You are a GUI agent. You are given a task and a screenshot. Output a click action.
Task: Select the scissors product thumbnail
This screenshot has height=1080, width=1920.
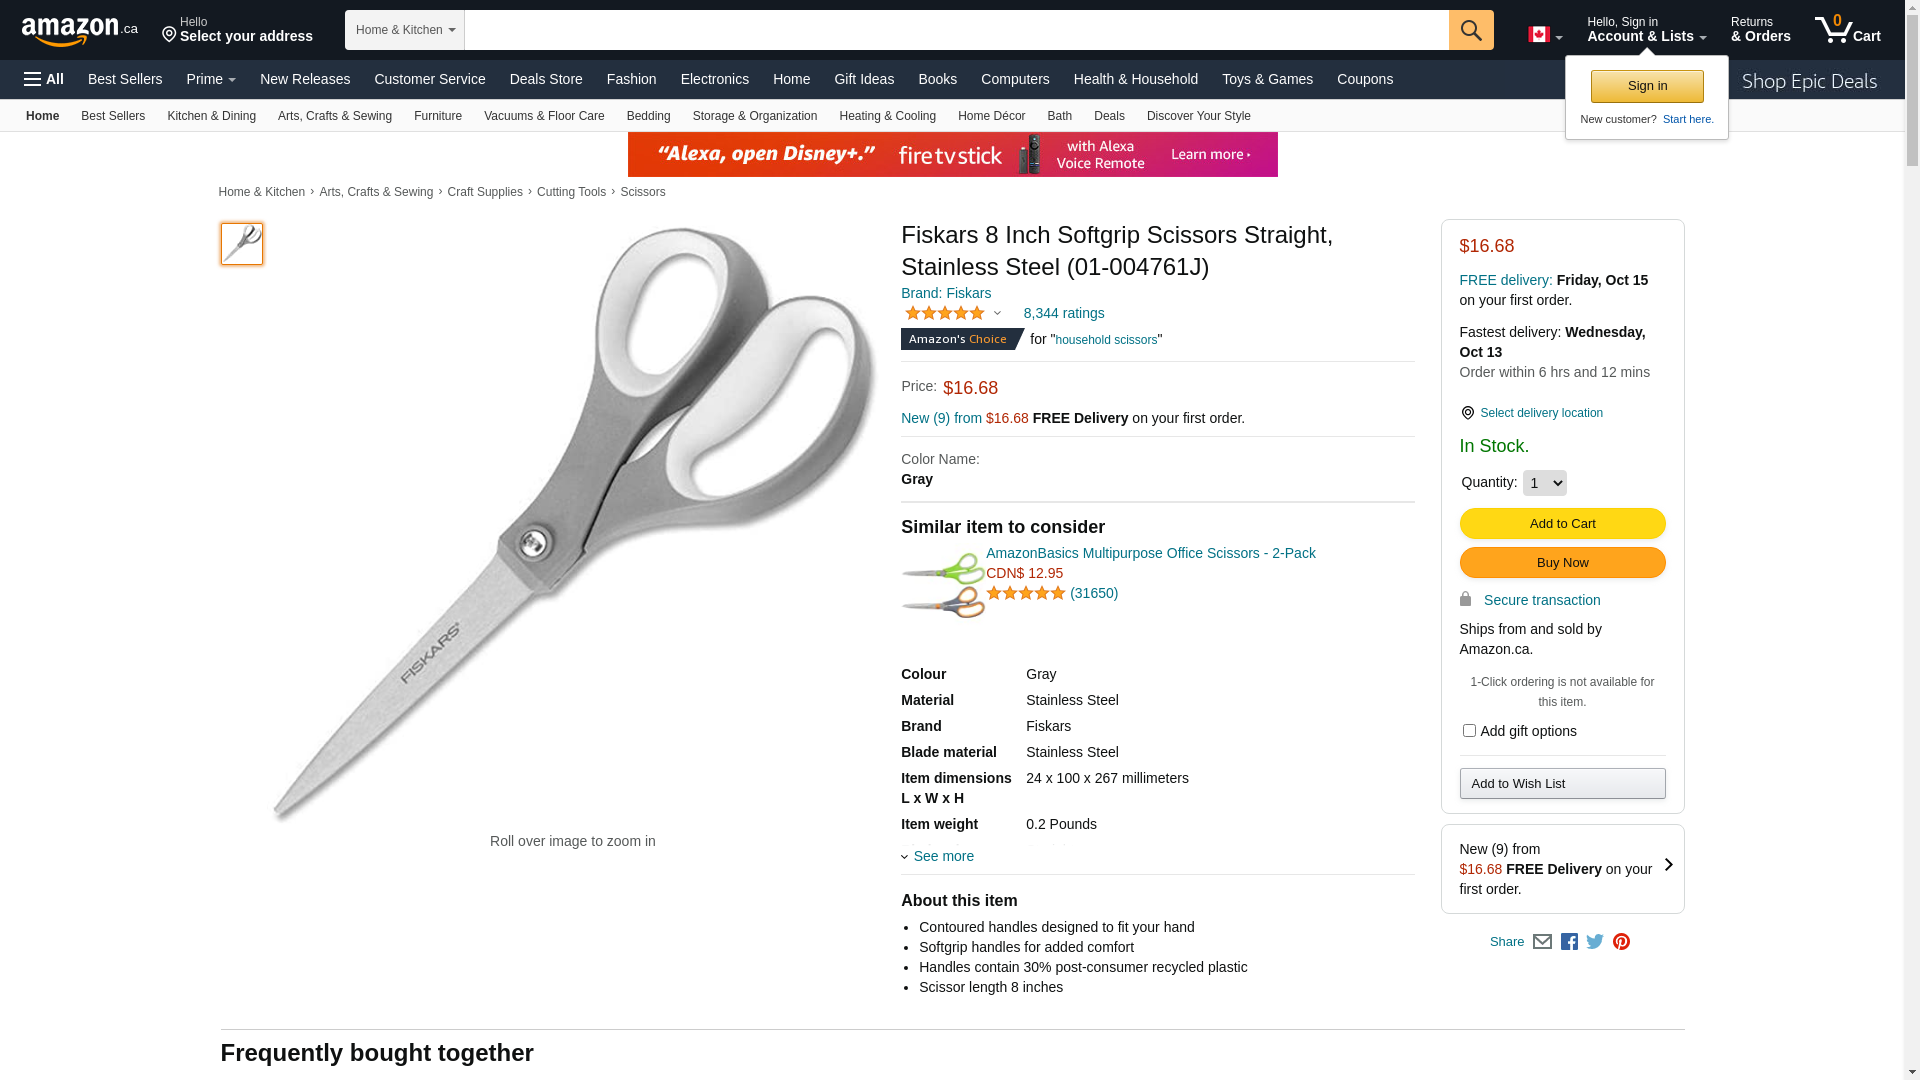click(x=242, y=244)
